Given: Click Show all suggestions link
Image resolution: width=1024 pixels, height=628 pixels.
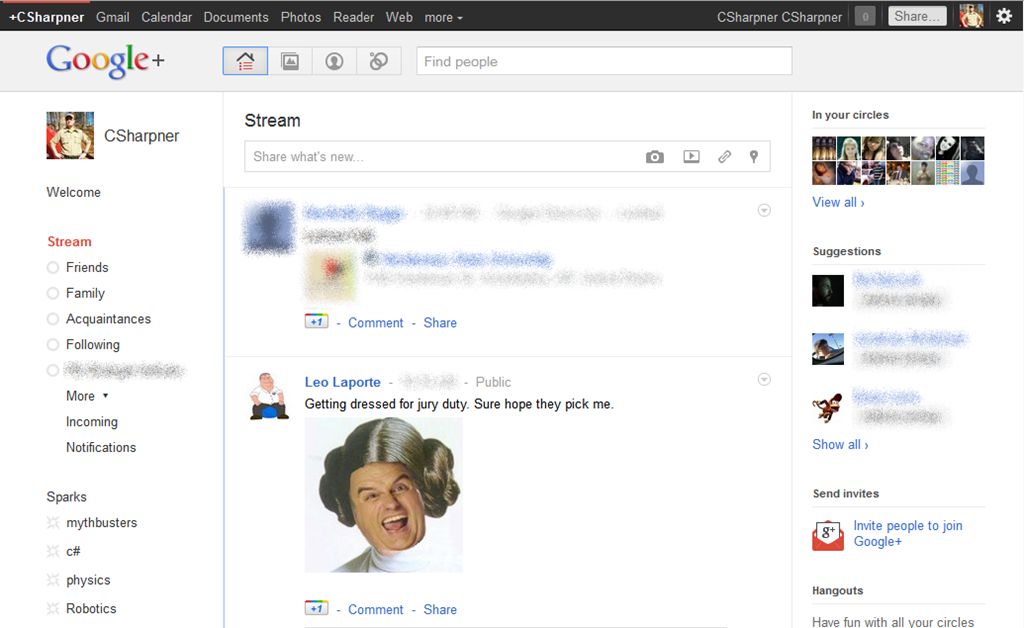Looking at the screenshot, I should (x=840, y=445).
